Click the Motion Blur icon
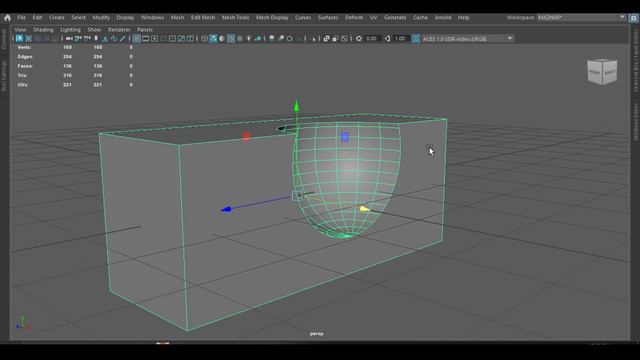 (x=281, y=38)
